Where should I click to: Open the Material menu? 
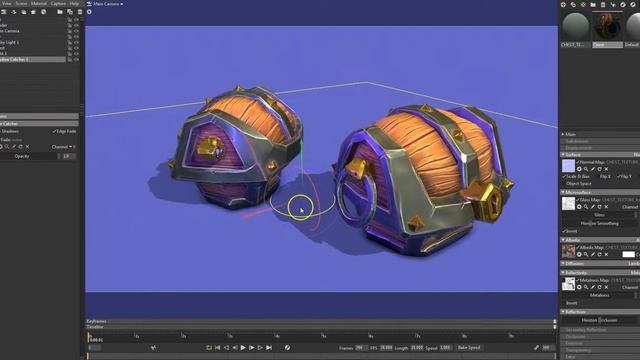[39, 3]
